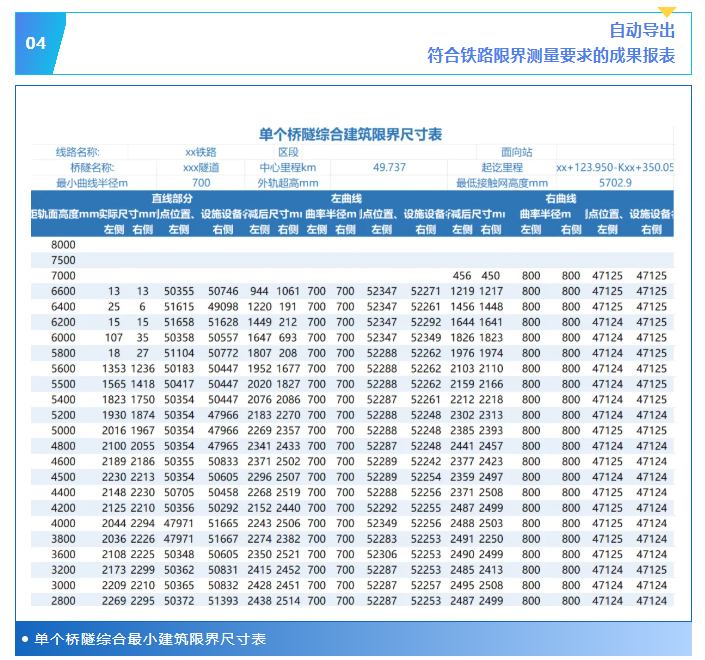Select value 2016 in the 5000 row
705x660 pixels.
[114, 430]
